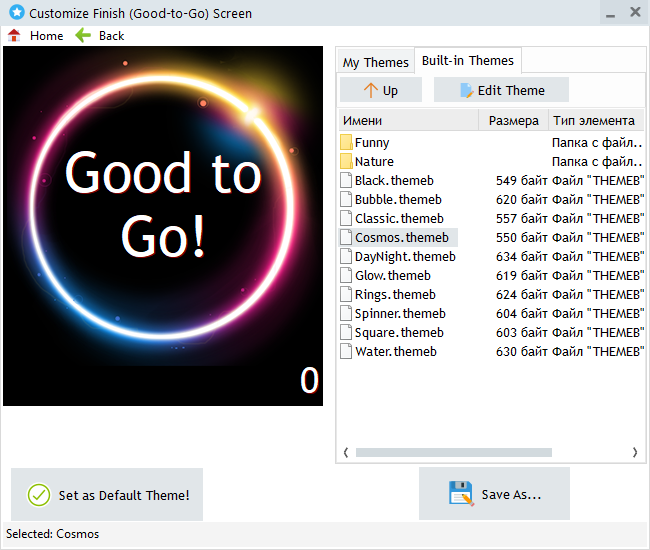Viewport: 650px width, 550px height.
Task: Select the DayNight.themeb file icon
Action: pos(347,257)
